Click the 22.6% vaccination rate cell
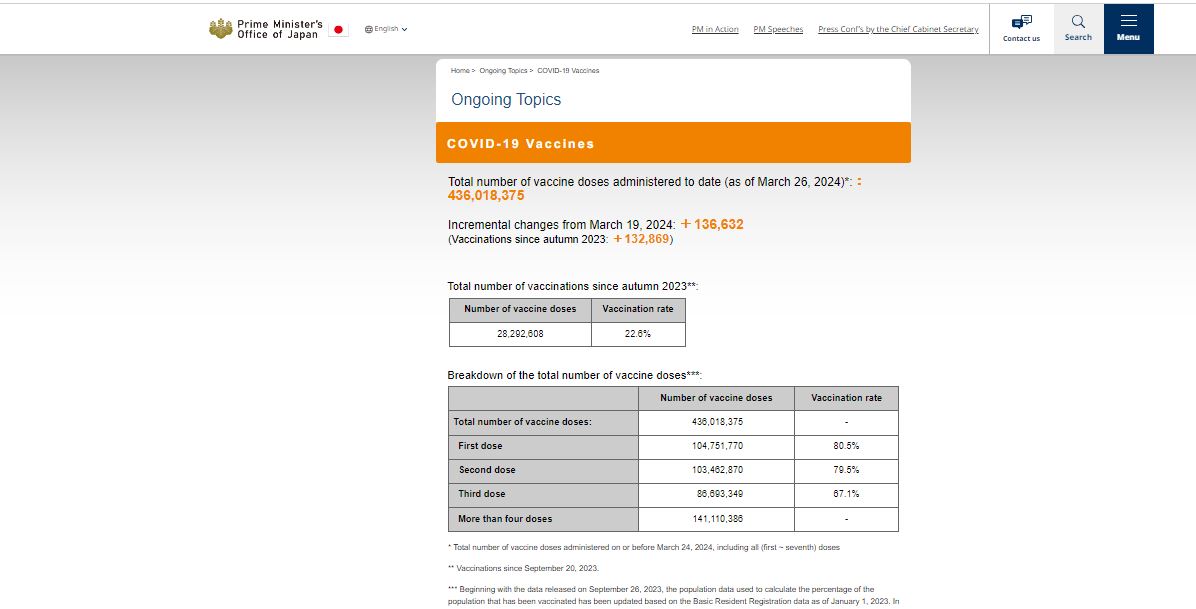 (x=638, y=334)
